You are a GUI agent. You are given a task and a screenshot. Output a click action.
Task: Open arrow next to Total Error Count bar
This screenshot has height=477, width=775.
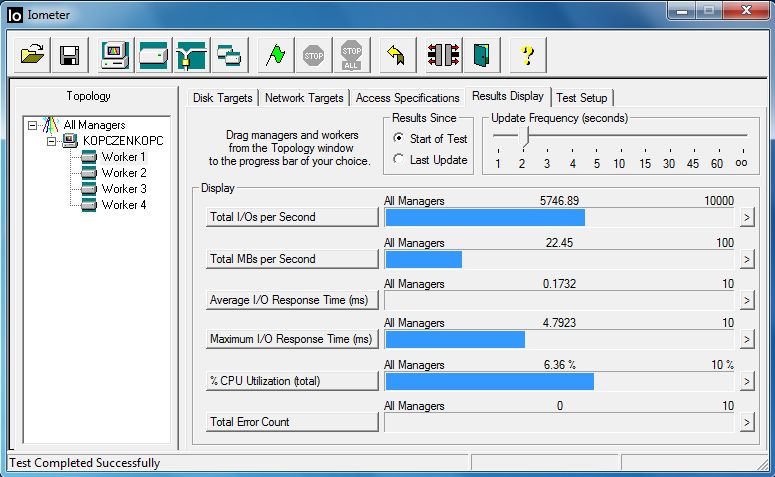[747, 422]
